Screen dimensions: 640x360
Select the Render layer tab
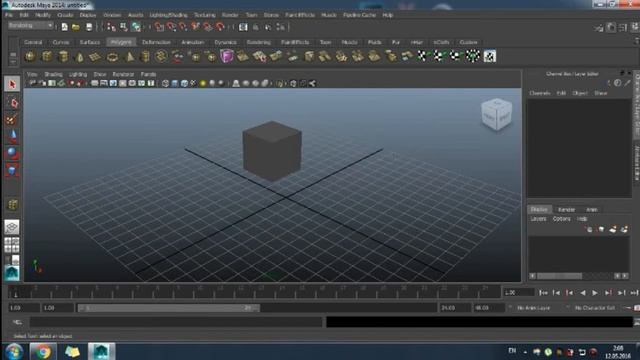(x=567, y=209)
